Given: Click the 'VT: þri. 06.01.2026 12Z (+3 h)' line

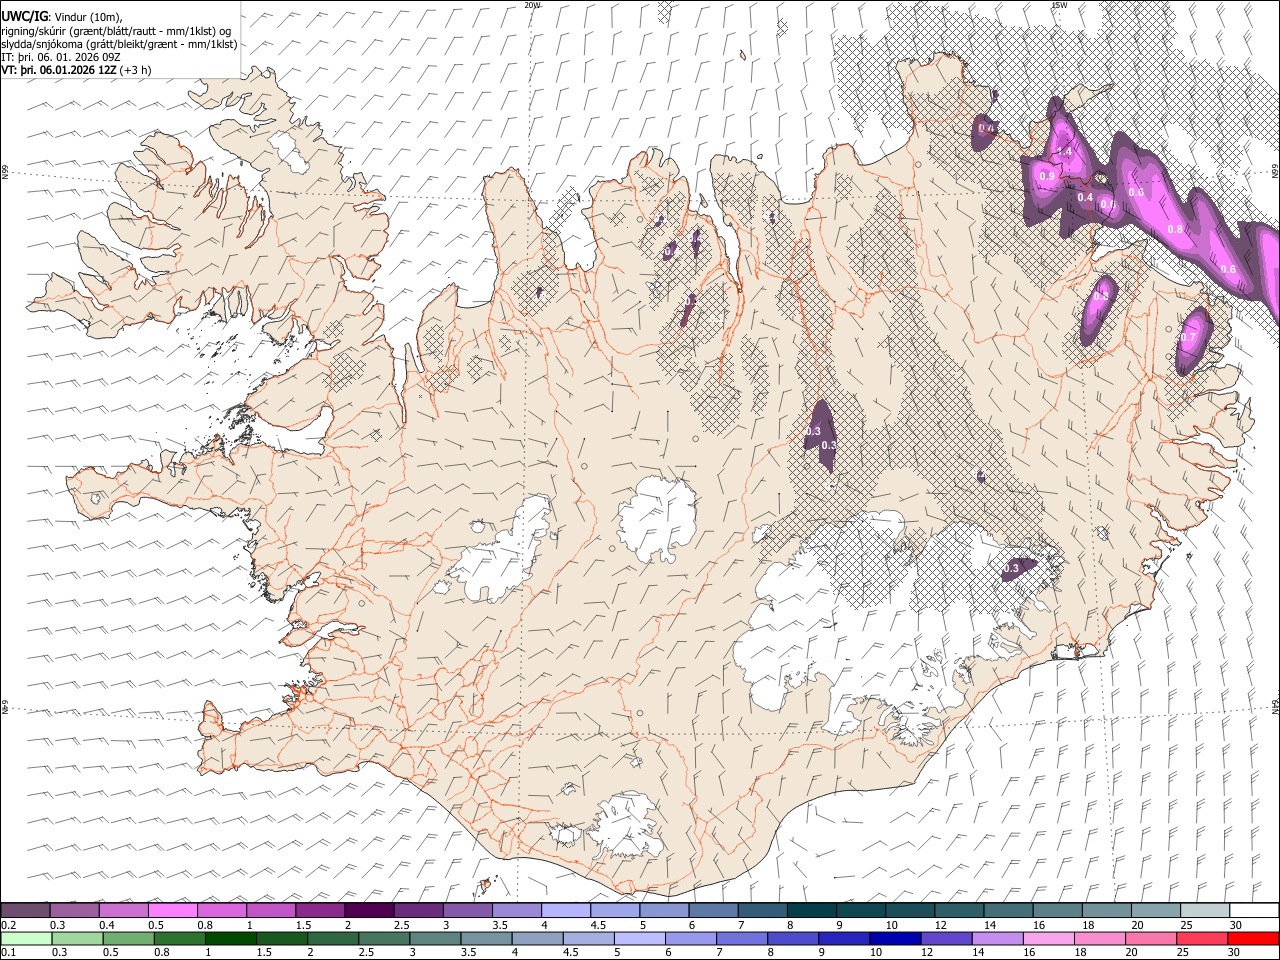Looking at the screenshot, I should [x=77, y=70].
